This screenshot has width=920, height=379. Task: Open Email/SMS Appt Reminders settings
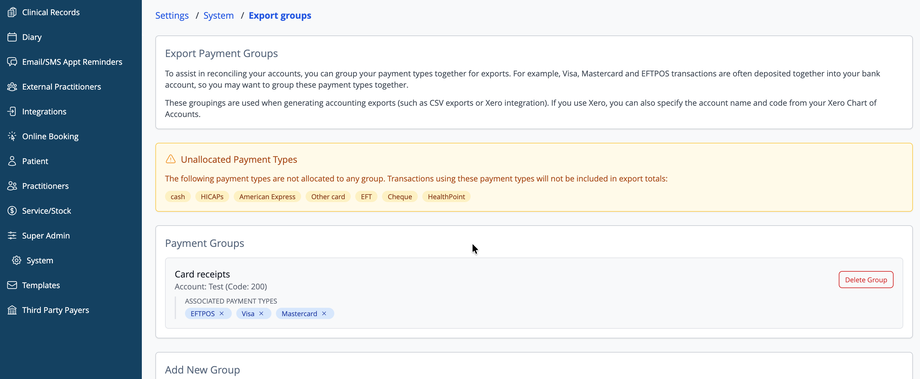pos(71,62)
